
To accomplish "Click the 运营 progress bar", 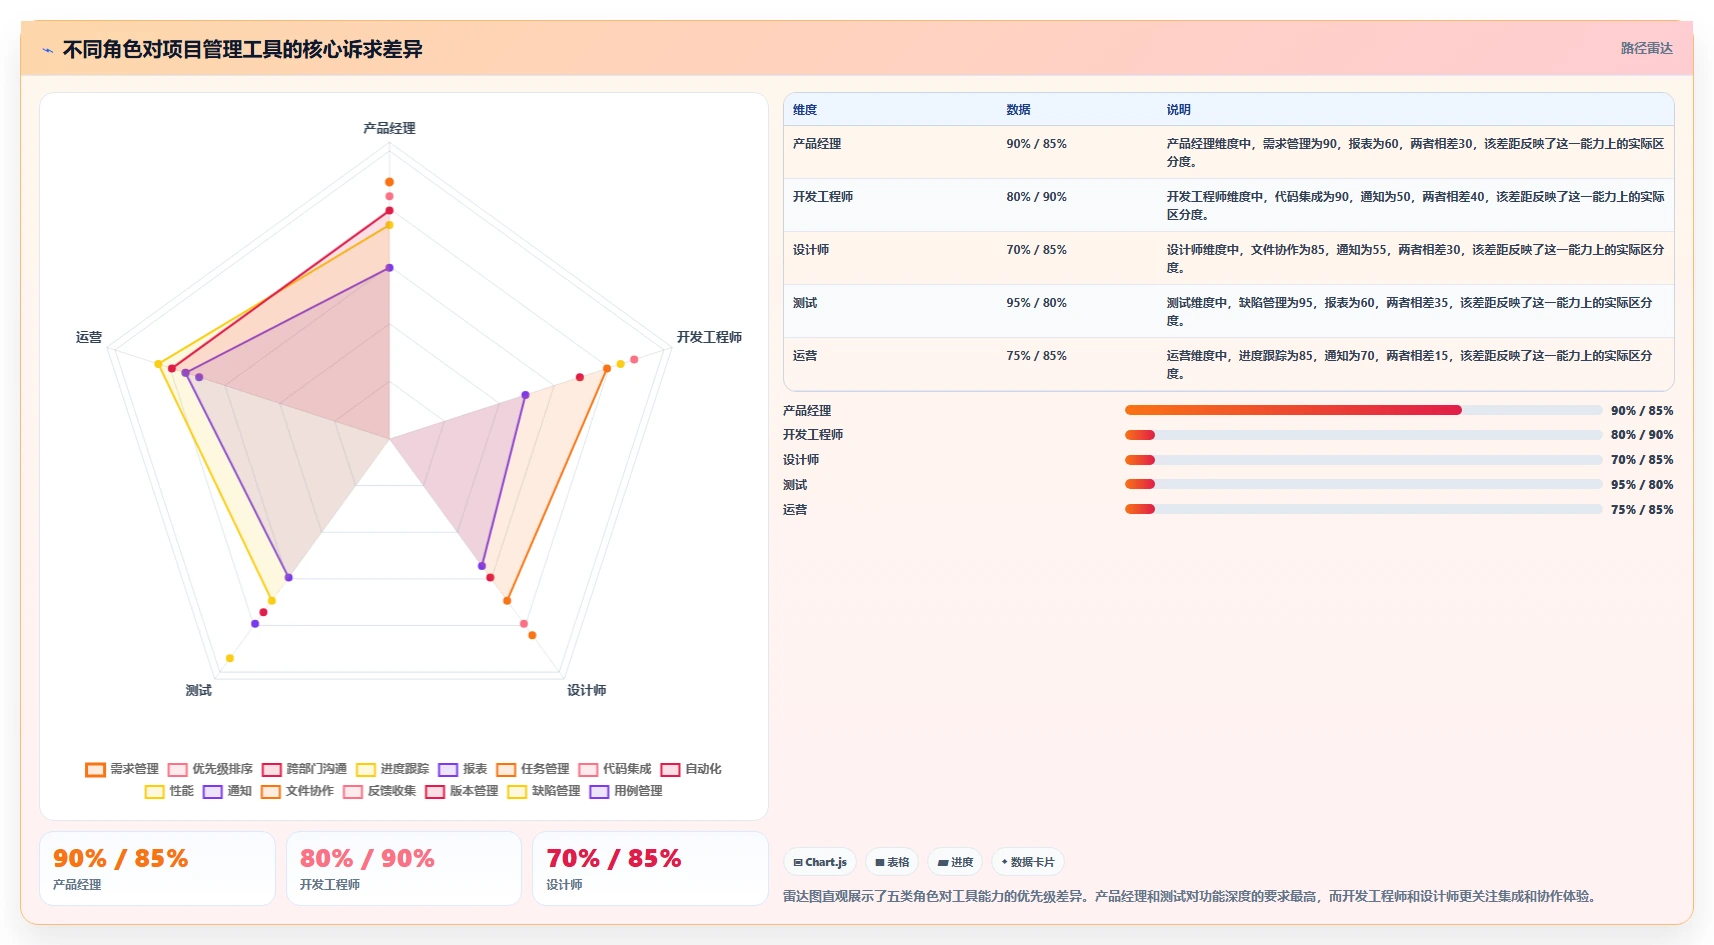I will [1363, 509].
